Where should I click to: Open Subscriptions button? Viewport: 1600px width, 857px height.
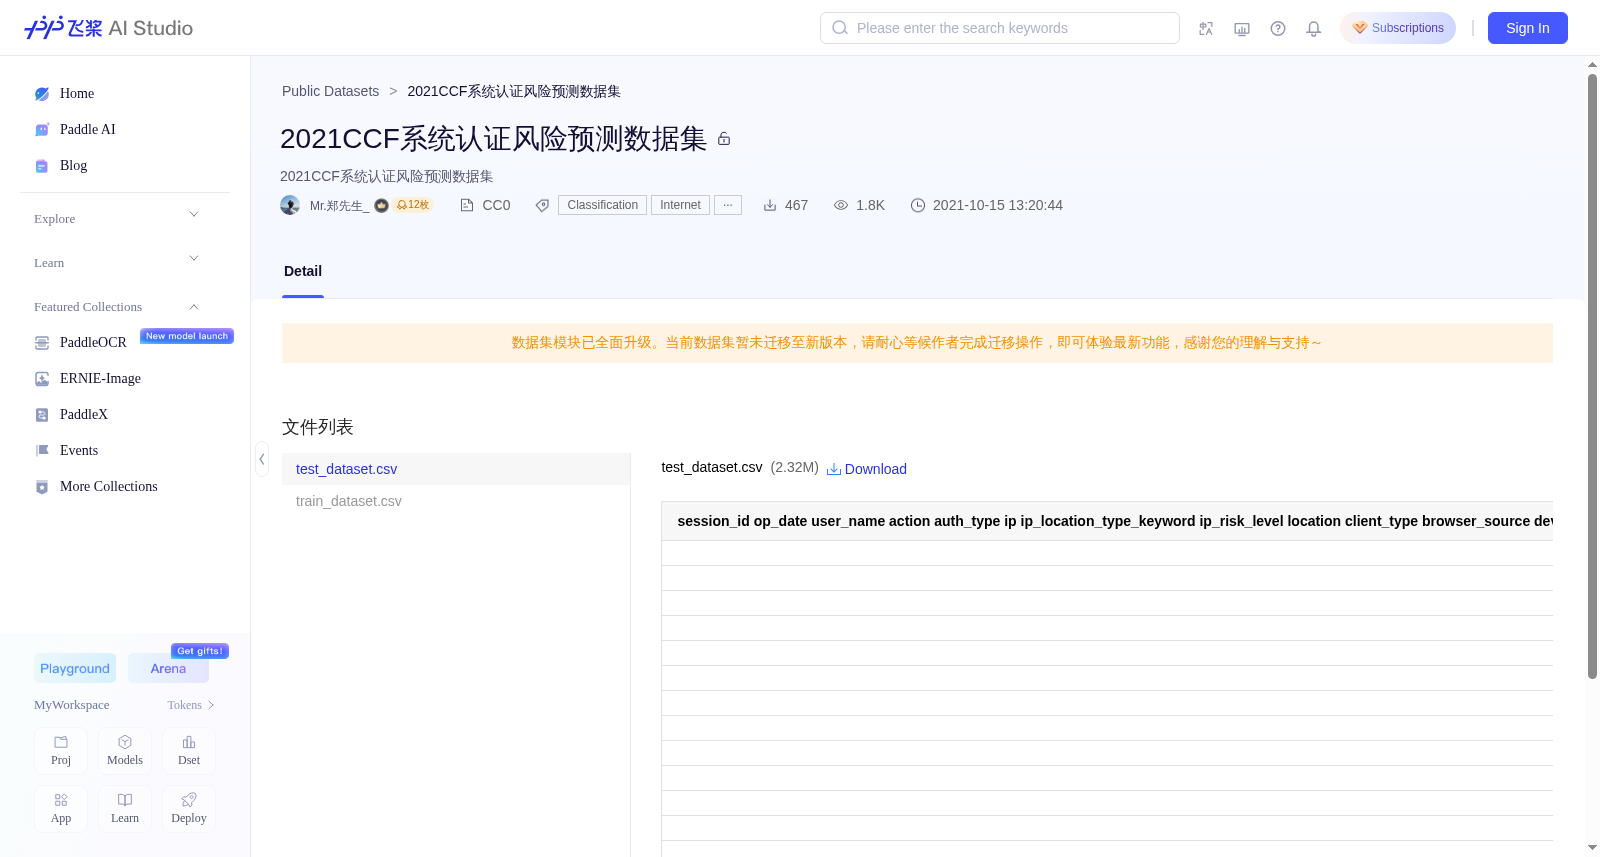1398,28
